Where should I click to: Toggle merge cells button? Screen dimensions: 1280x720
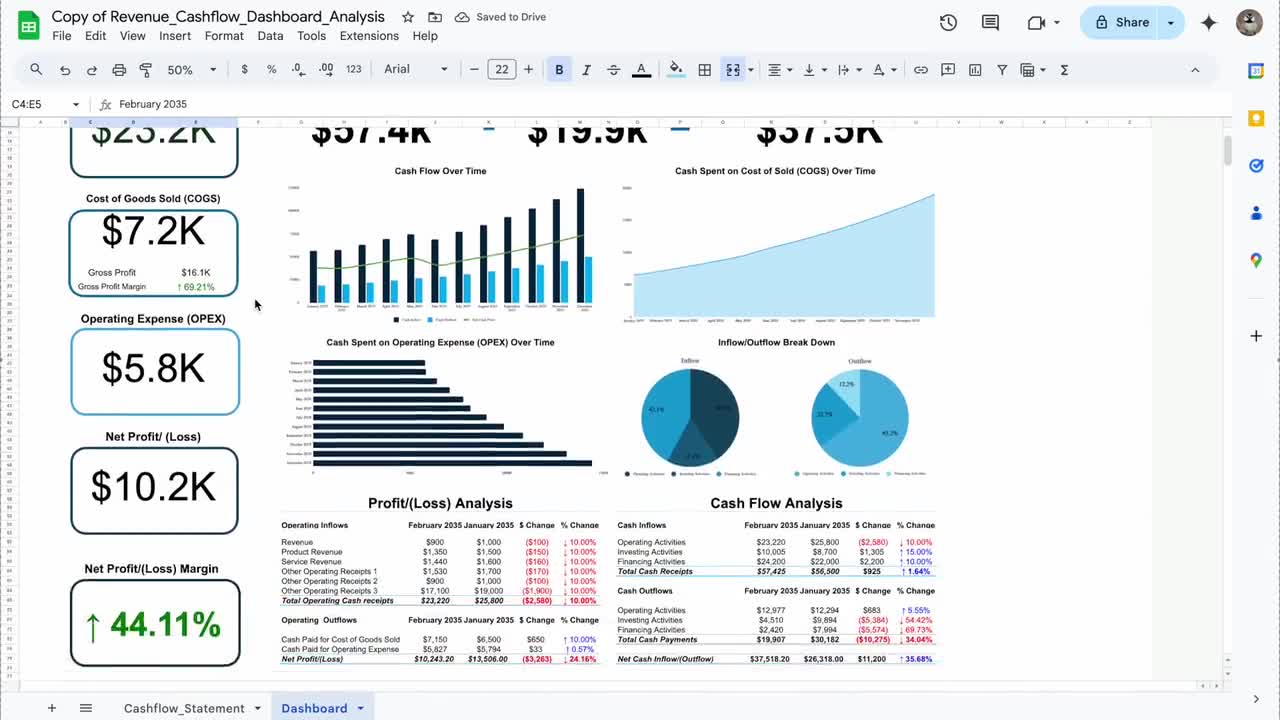[x=733, y=70]
